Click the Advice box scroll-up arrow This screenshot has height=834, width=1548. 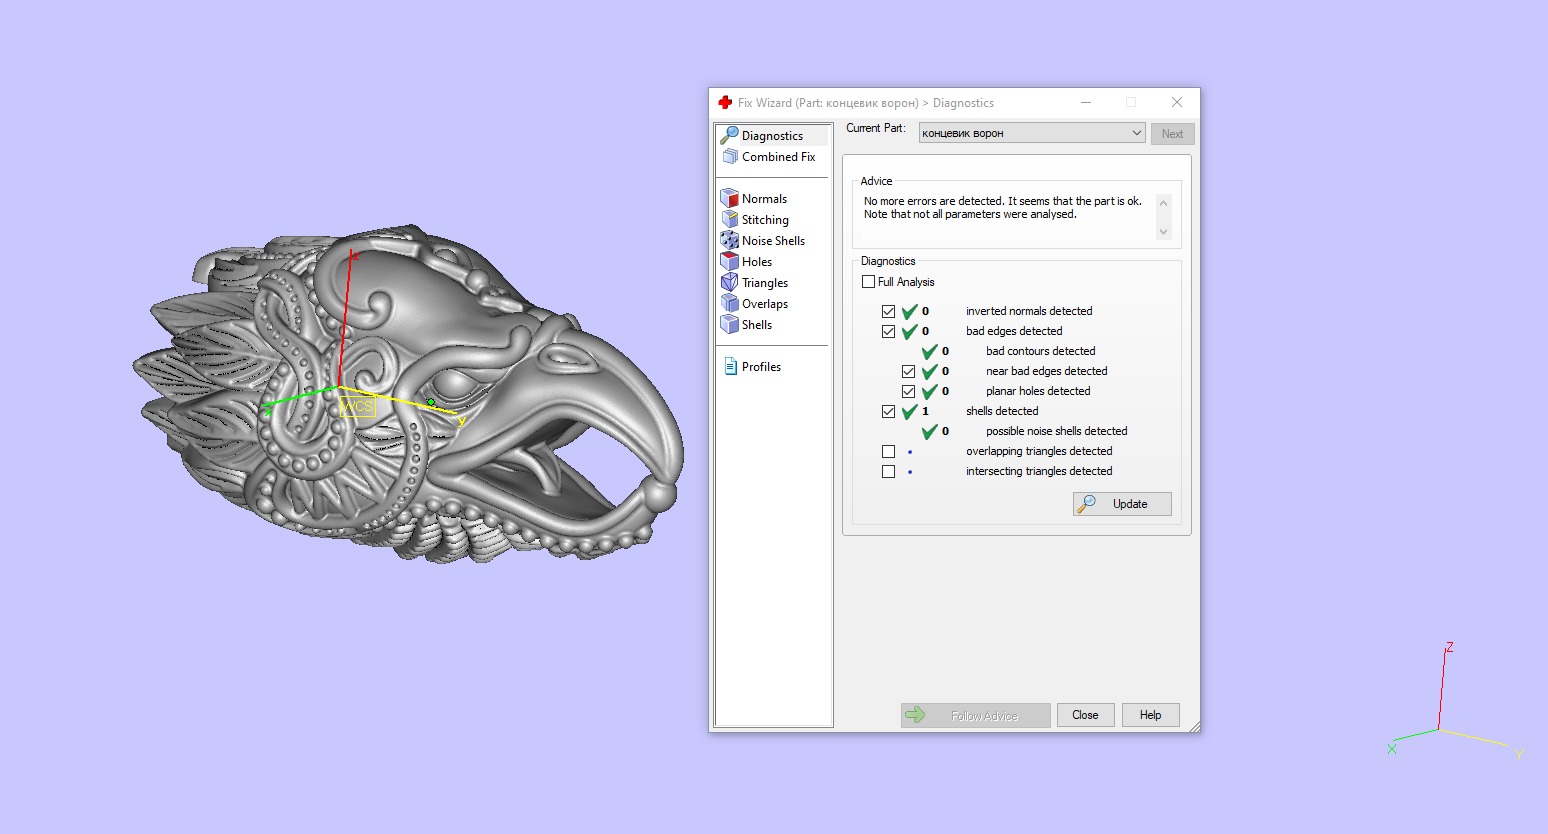[x=1163, y=203]
